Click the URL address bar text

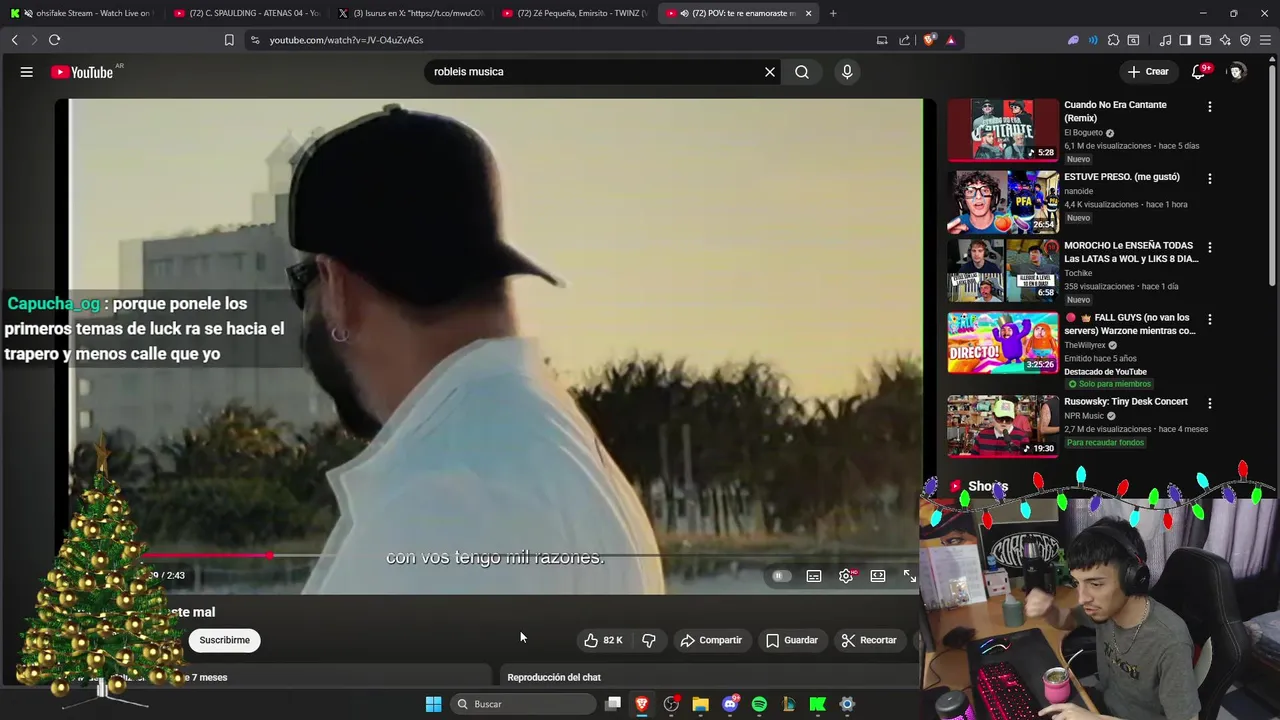[346, 40]
